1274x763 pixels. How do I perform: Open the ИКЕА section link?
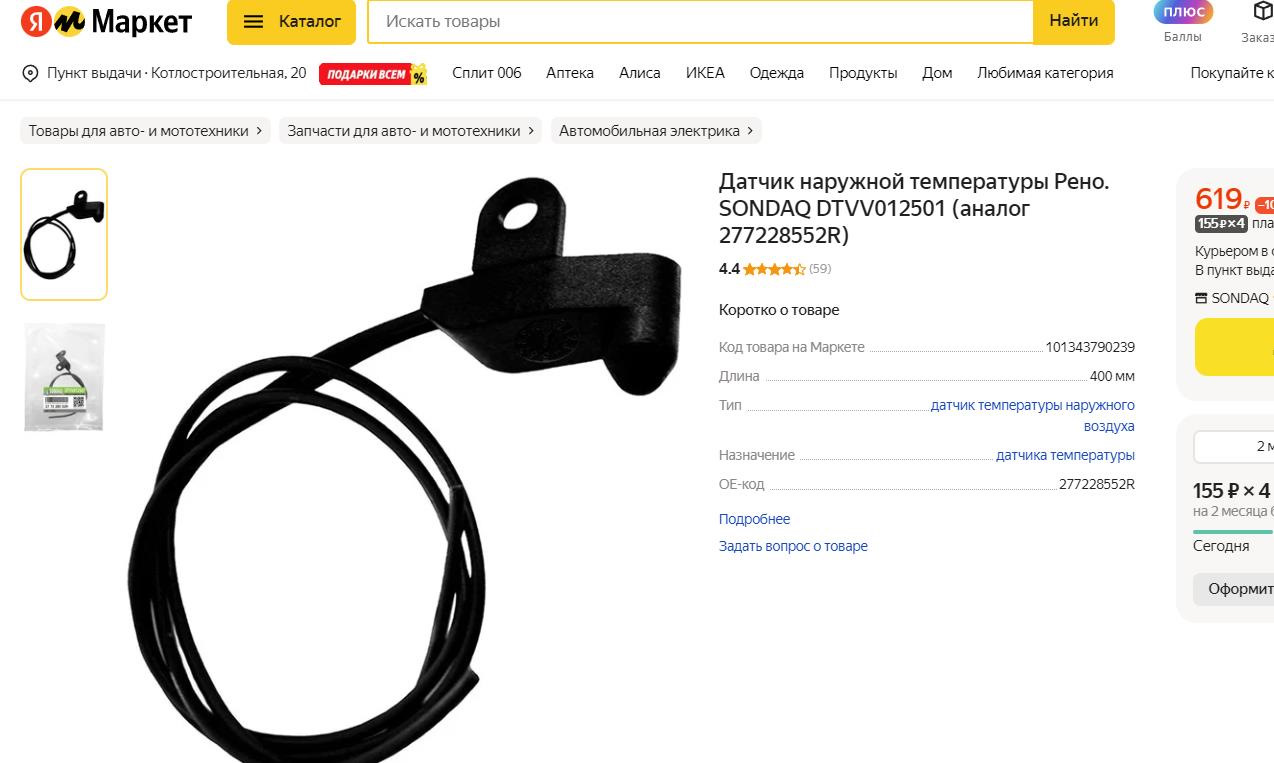coord(705,73)
